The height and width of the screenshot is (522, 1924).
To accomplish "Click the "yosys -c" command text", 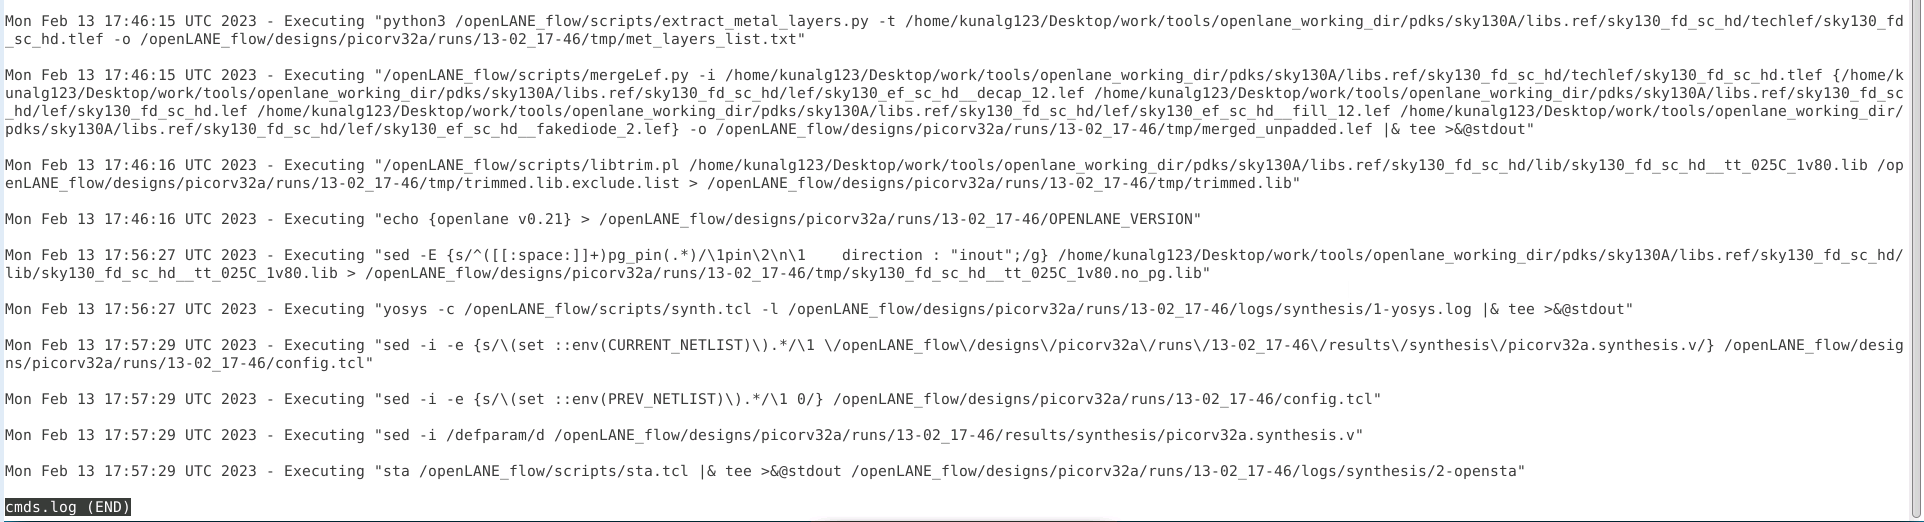I will [418, 309].
